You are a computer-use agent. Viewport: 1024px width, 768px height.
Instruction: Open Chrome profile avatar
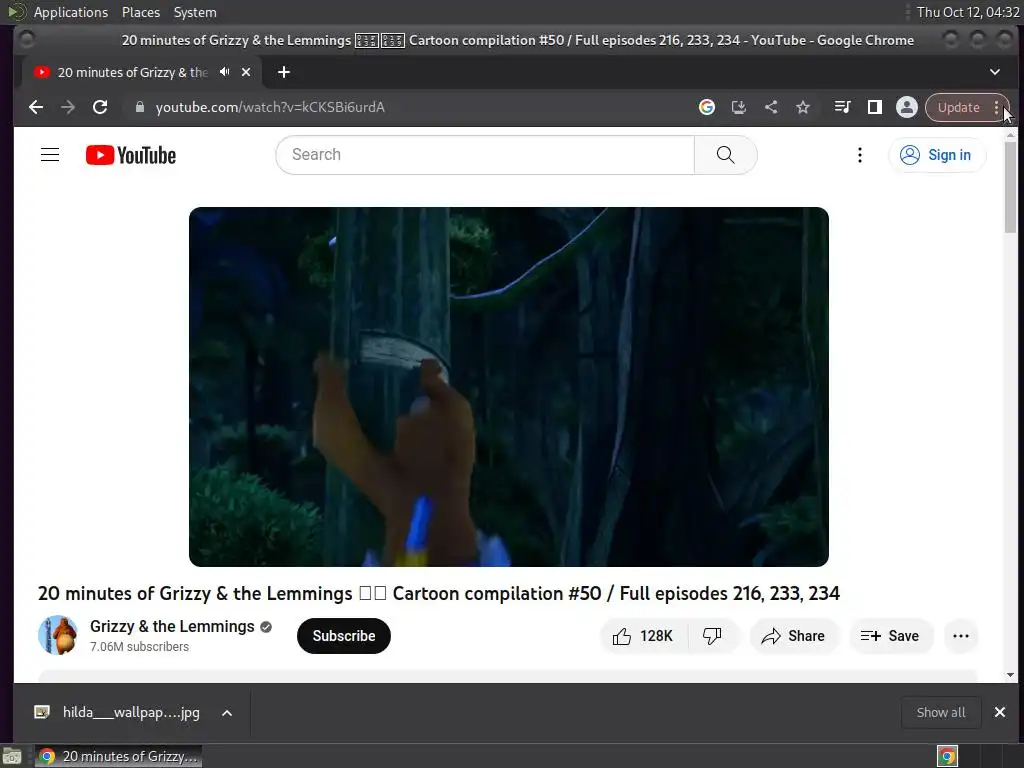tap(906, 107)
